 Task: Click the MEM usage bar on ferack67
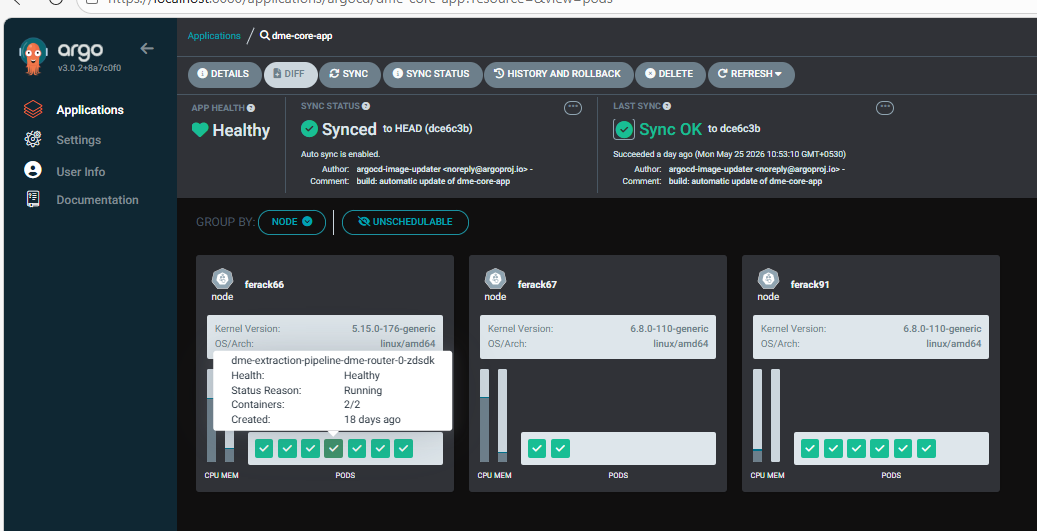tap(503, 415)
